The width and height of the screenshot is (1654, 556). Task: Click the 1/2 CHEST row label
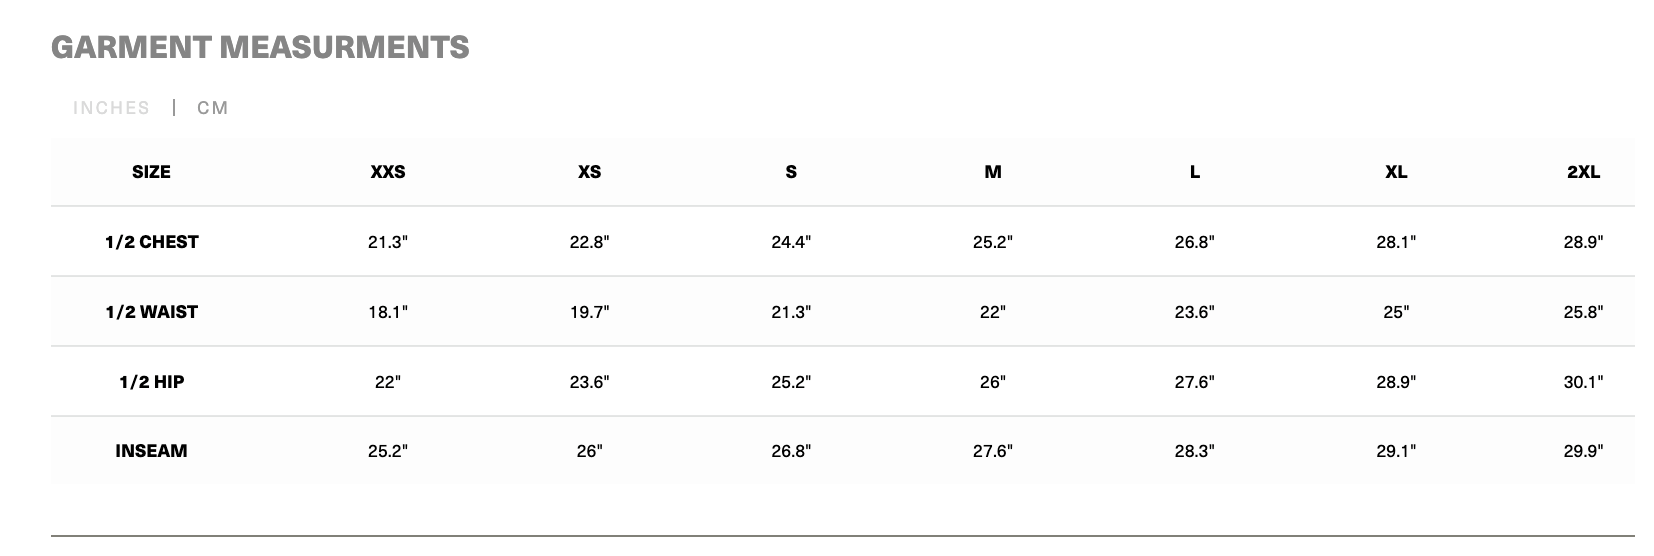[x=151, y=242]
